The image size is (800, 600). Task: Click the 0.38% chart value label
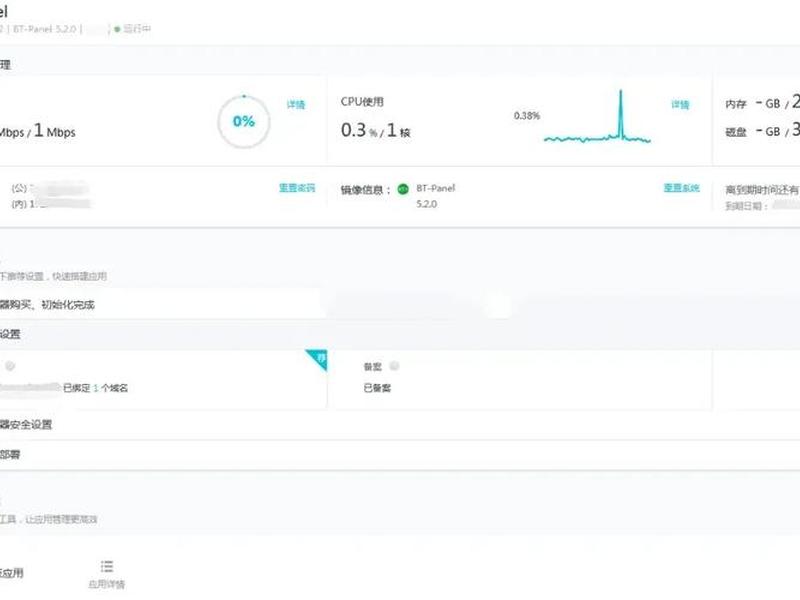(527, 116)
